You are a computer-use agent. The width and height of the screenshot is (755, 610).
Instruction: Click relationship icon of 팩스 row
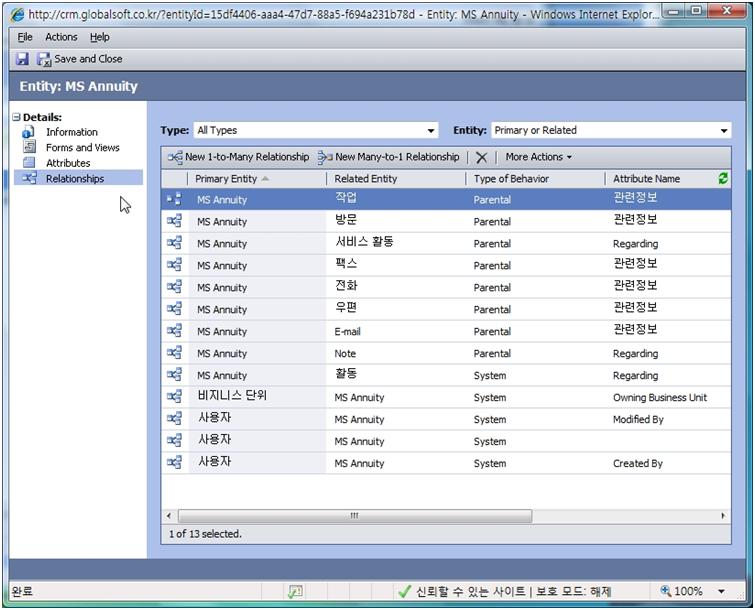click(174, 265)
